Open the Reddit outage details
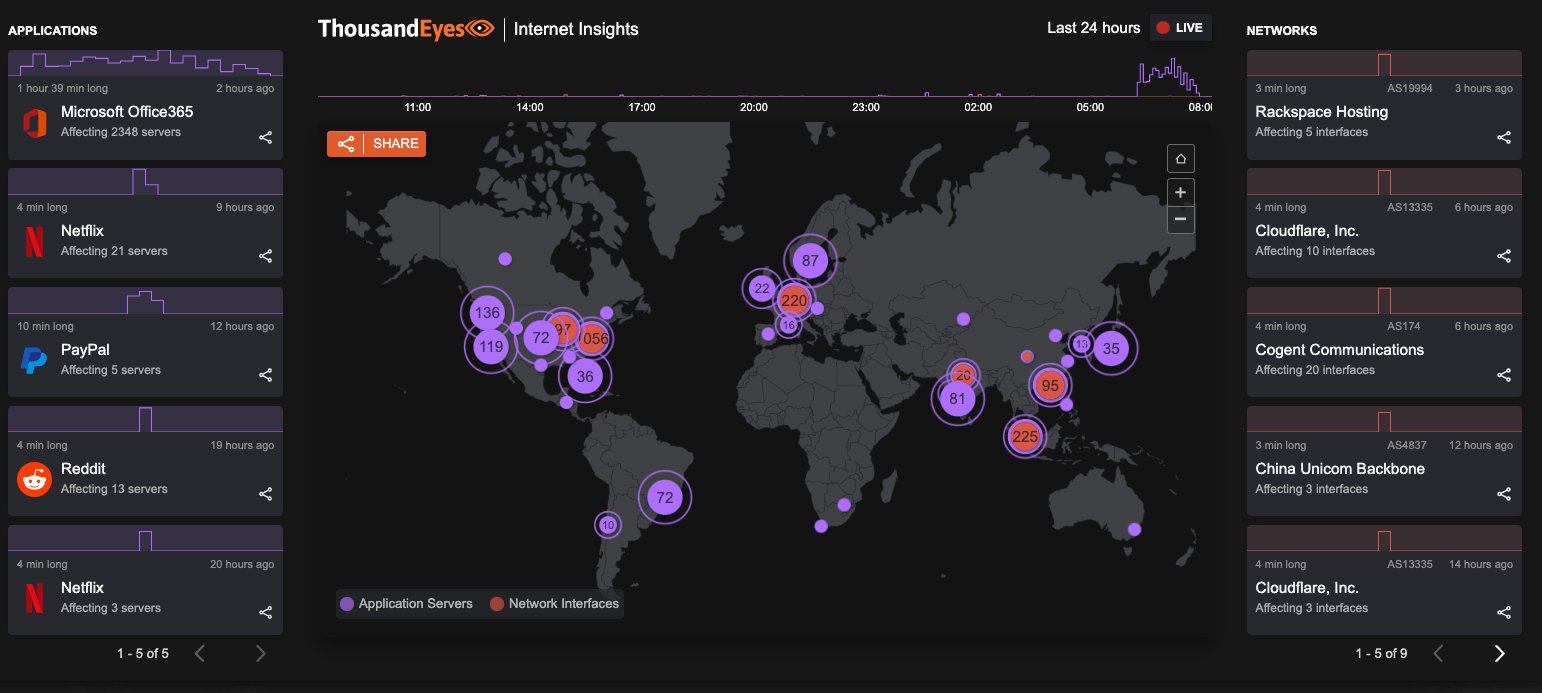Viewport: 1542px width, 693px height. click(146, 462)
